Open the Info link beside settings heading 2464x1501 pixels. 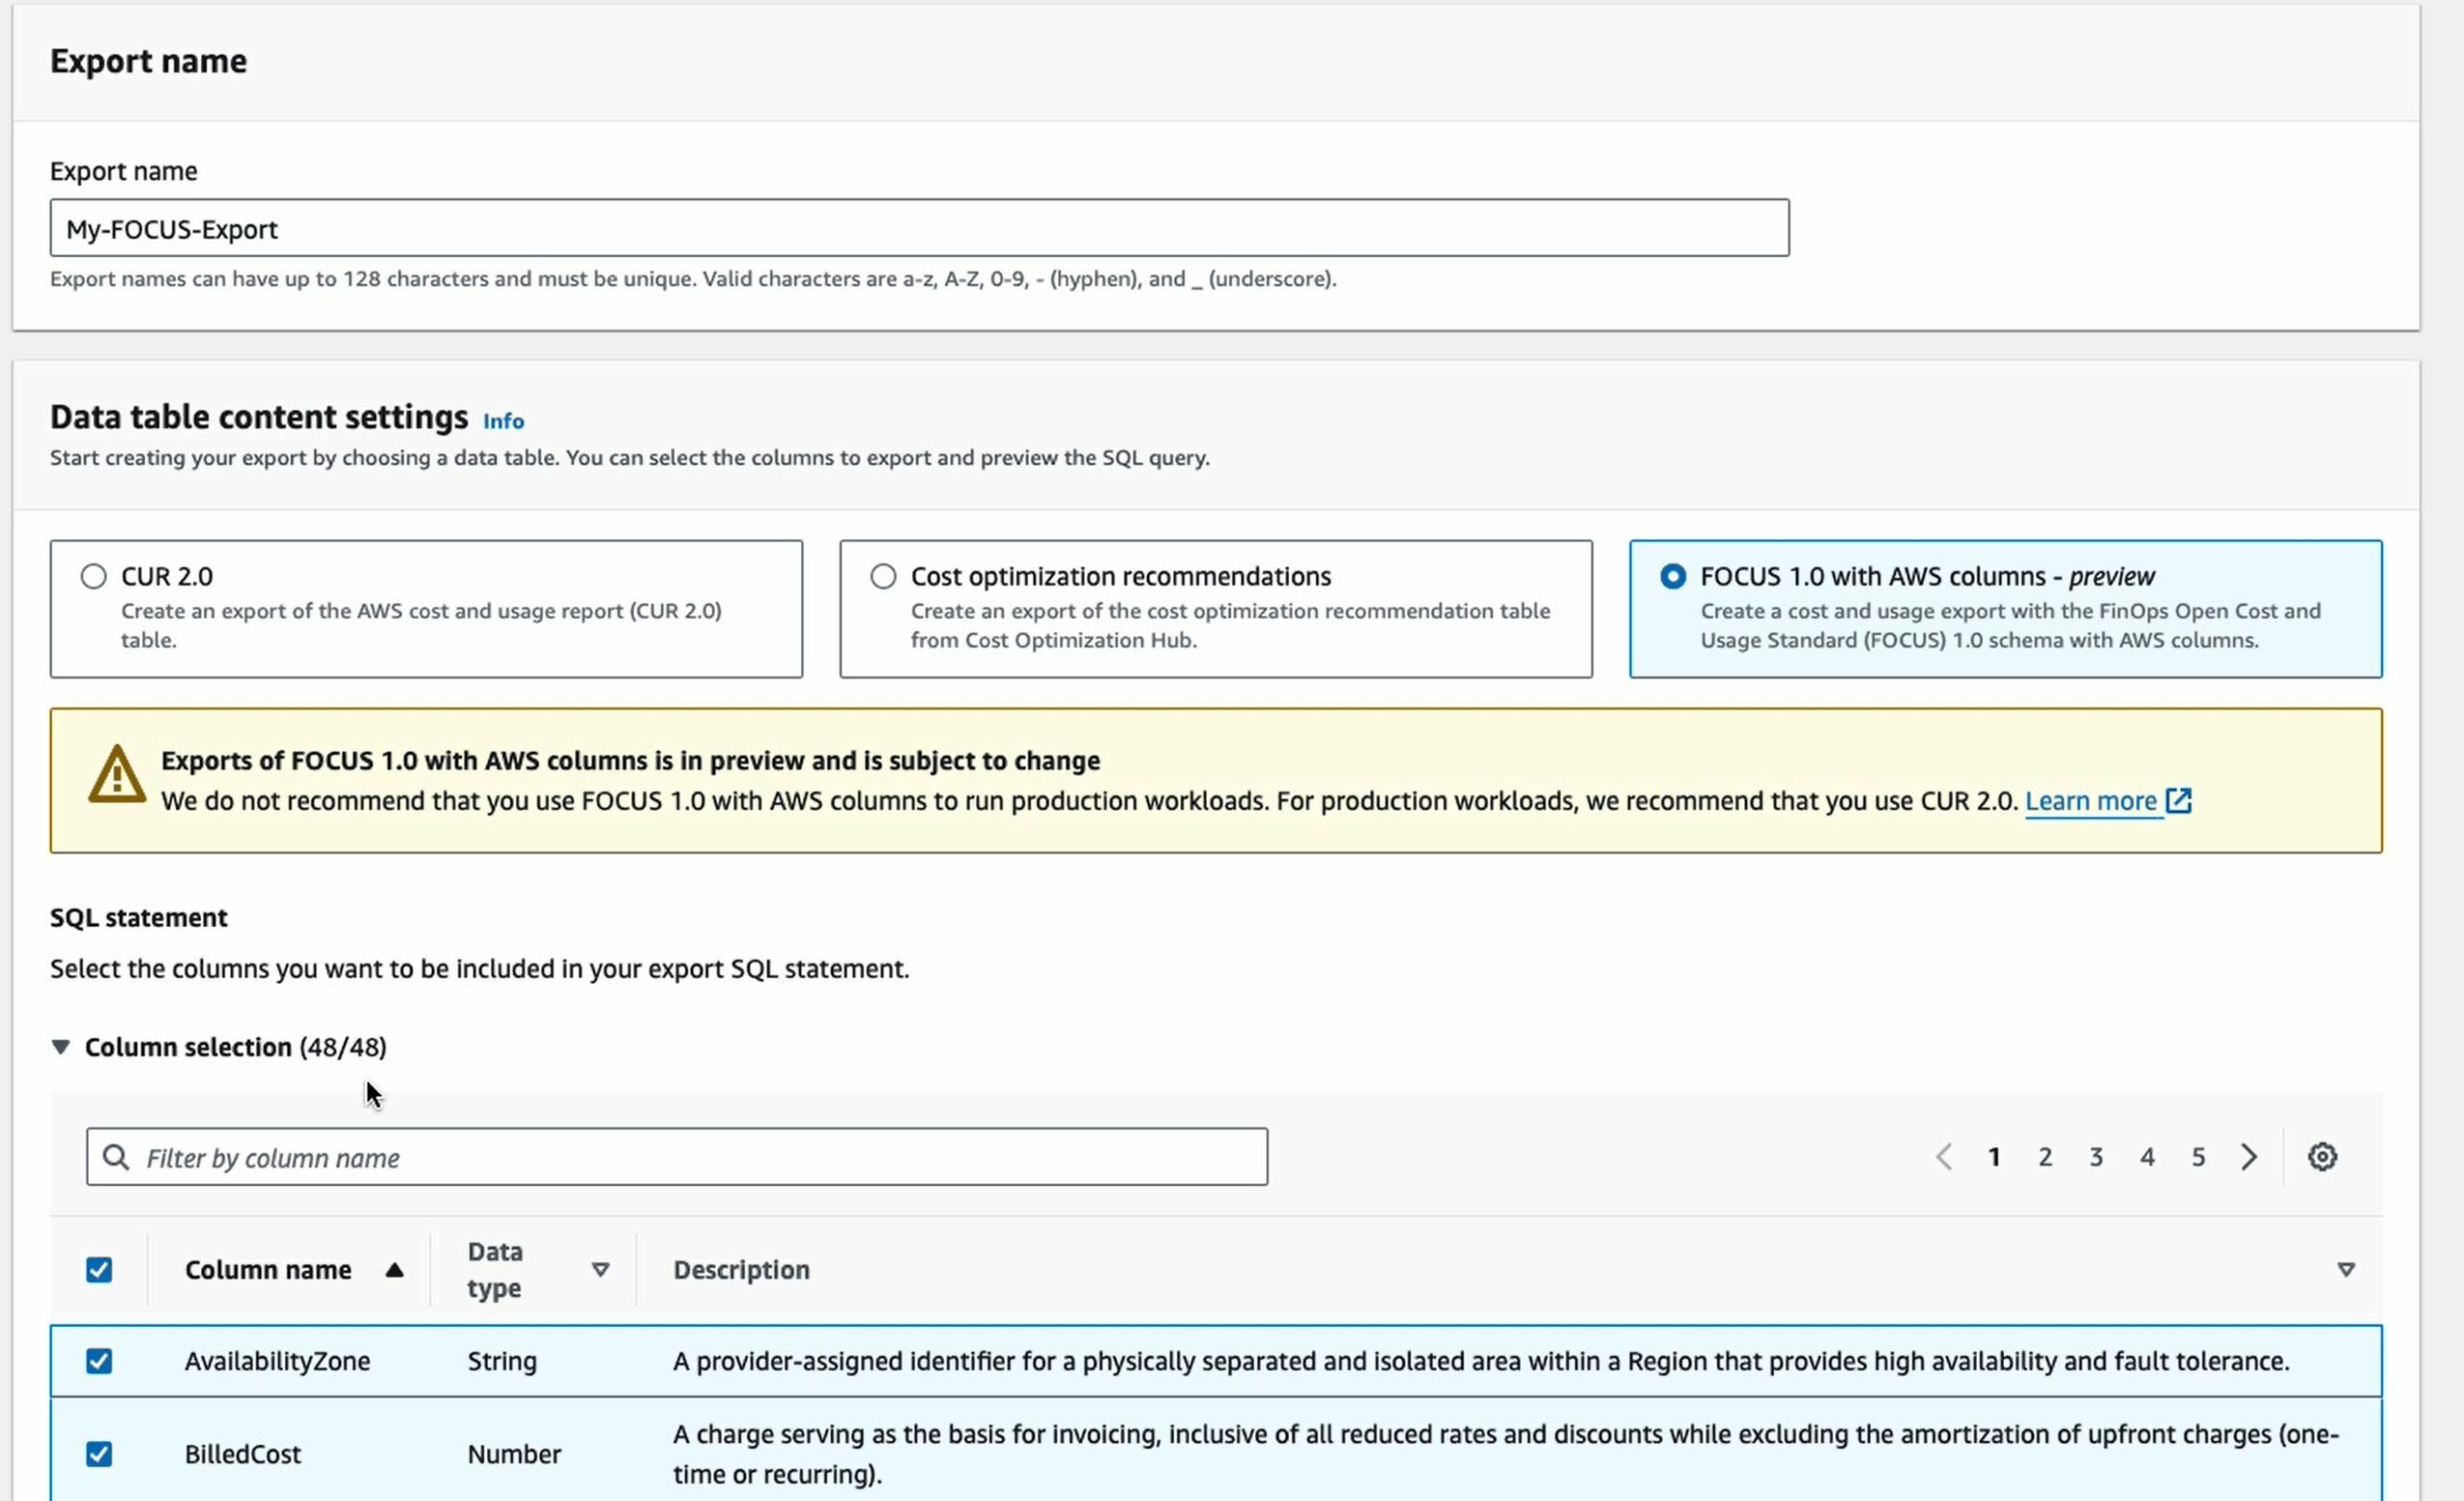[x=503, y=421]
